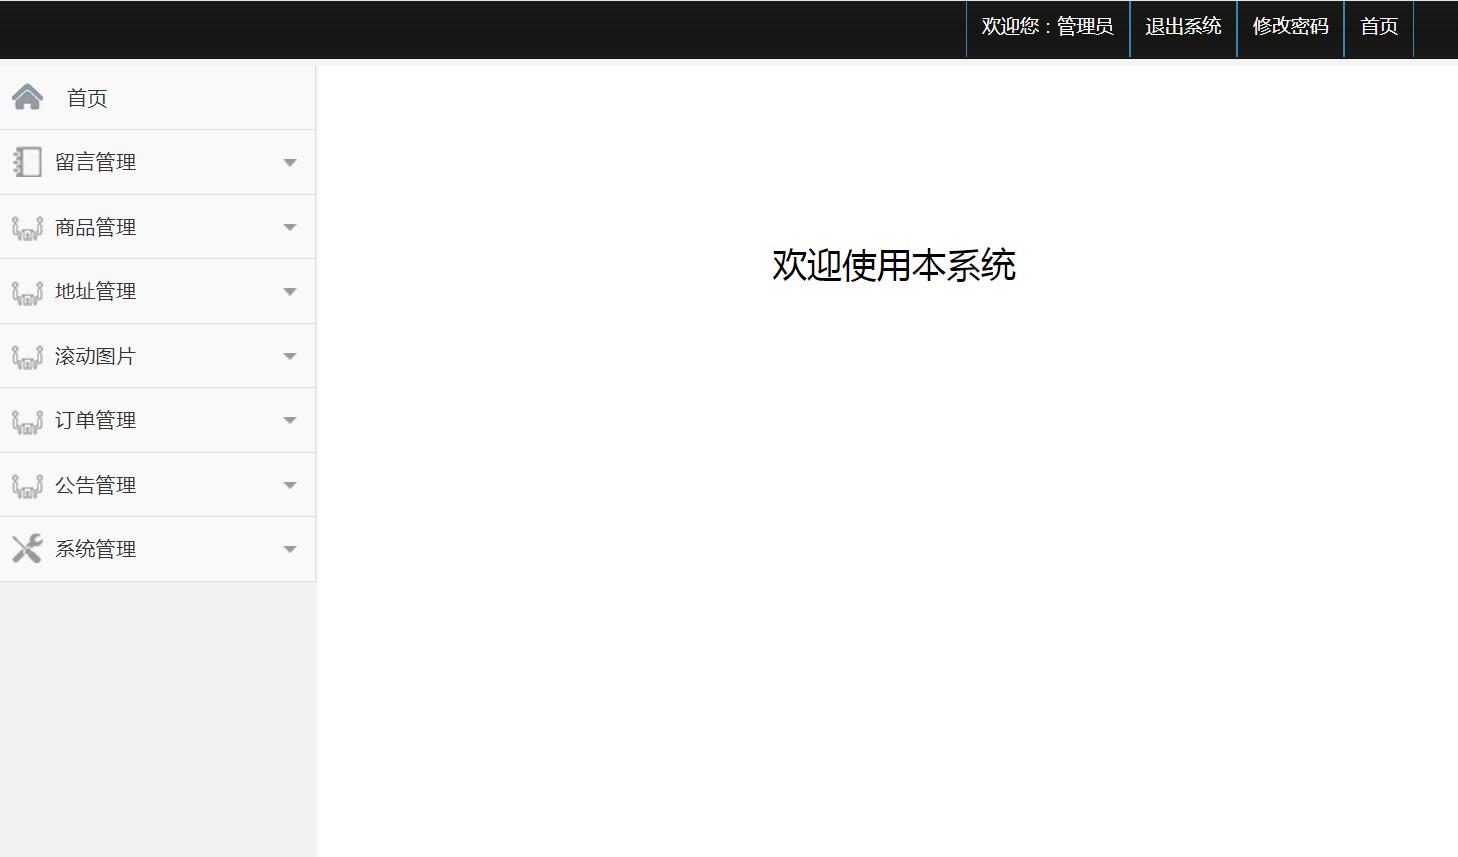Click the icon beside 商品管理
1458x857 pixels.
point(27,228)
